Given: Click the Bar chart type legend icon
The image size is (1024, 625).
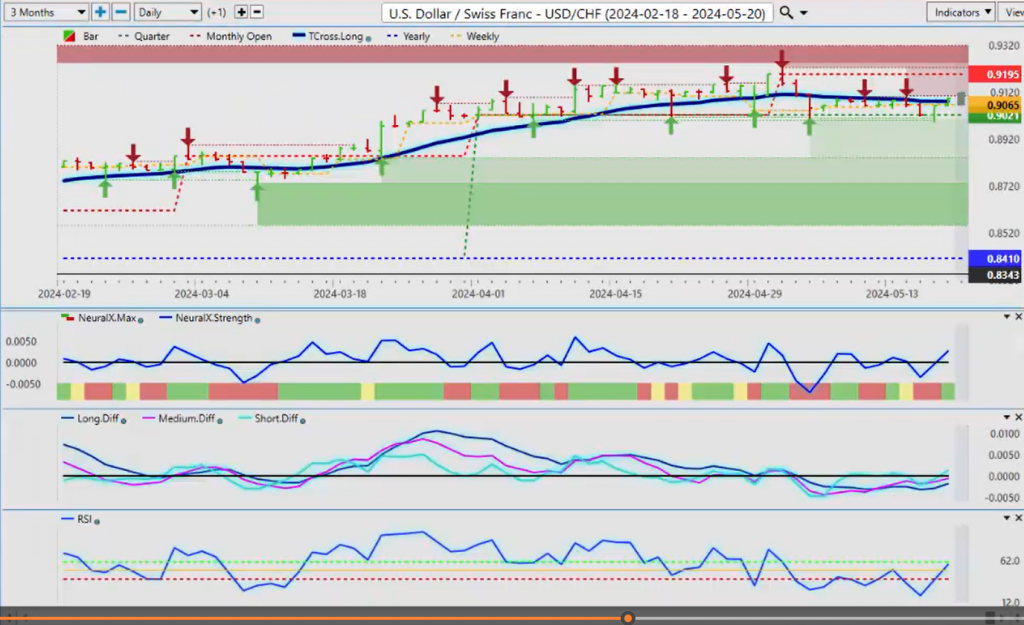Looking at the screenshot, I should point(68,37).
